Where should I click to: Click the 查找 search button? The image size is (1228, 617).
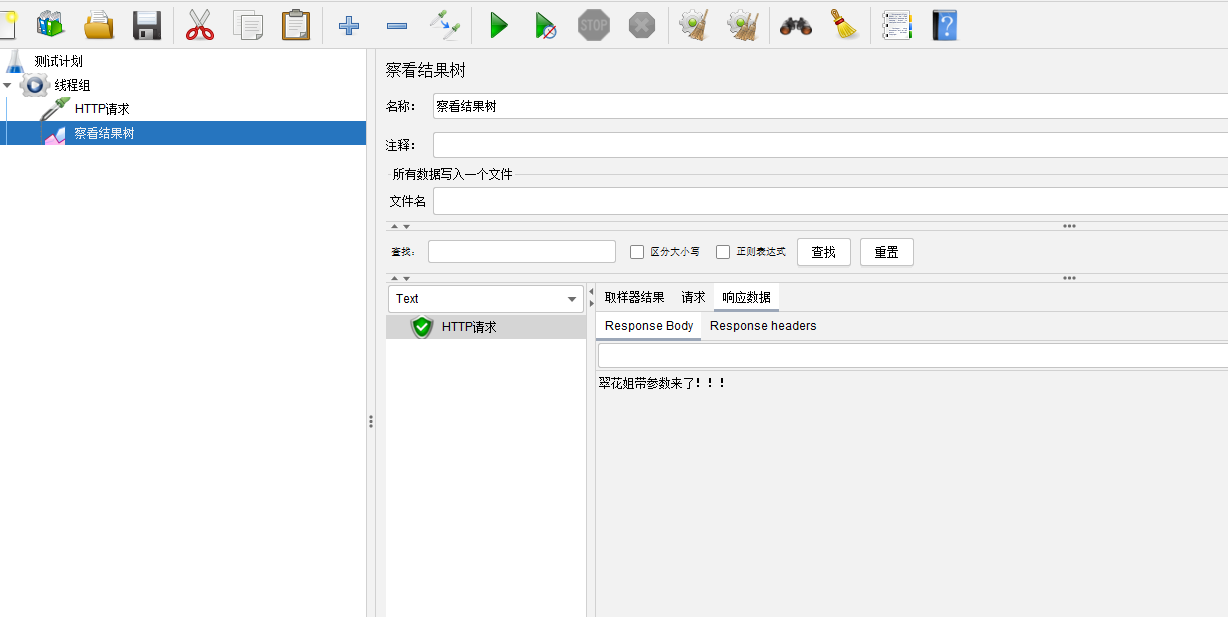[823, 252]
